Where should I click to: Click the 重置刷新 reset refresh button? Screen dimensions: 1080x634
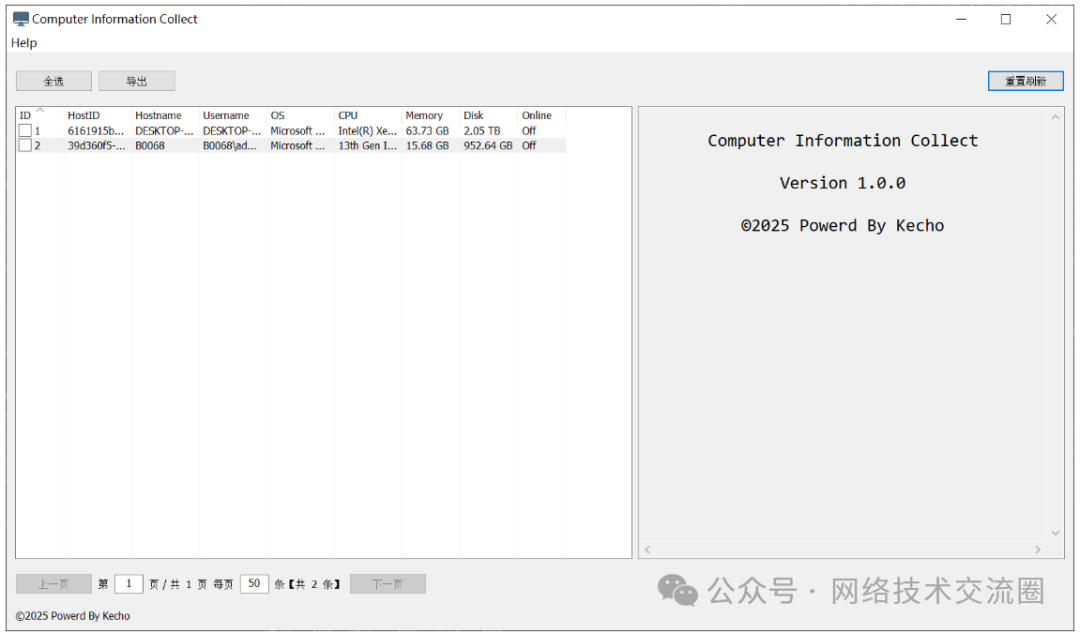[1025, 81]
